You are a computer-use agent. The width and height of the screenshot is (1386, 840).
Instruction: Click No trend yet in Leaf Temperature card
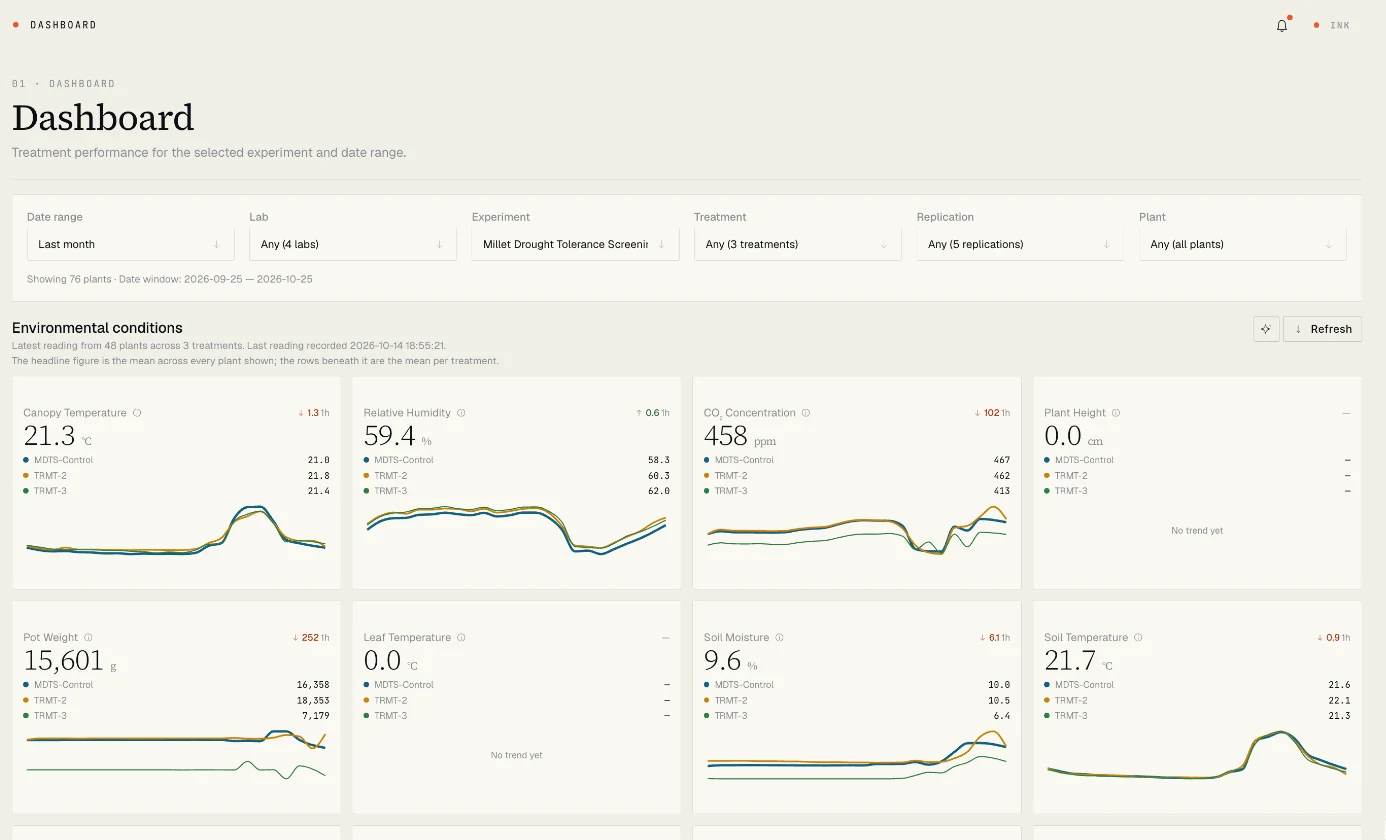(516, 756)
